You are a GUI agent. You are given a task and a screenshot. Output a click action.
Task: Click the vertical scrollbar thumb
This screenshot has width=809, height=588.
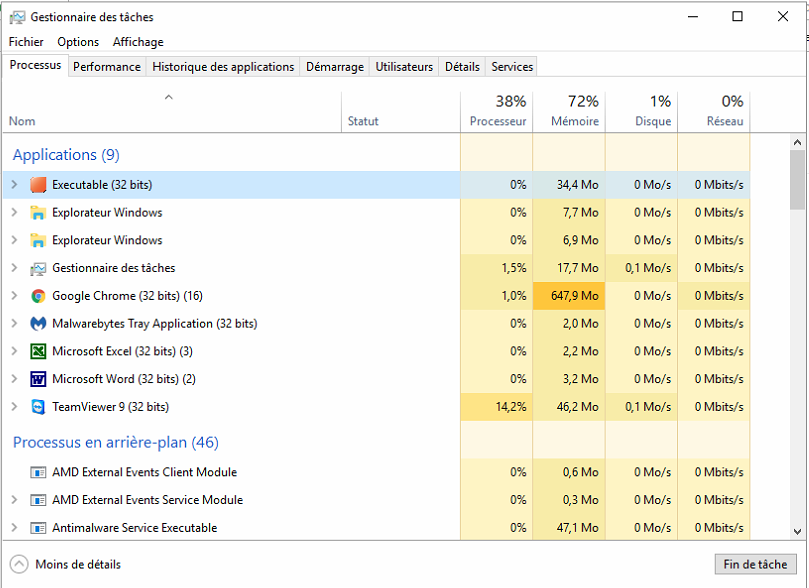click(797, 180)
